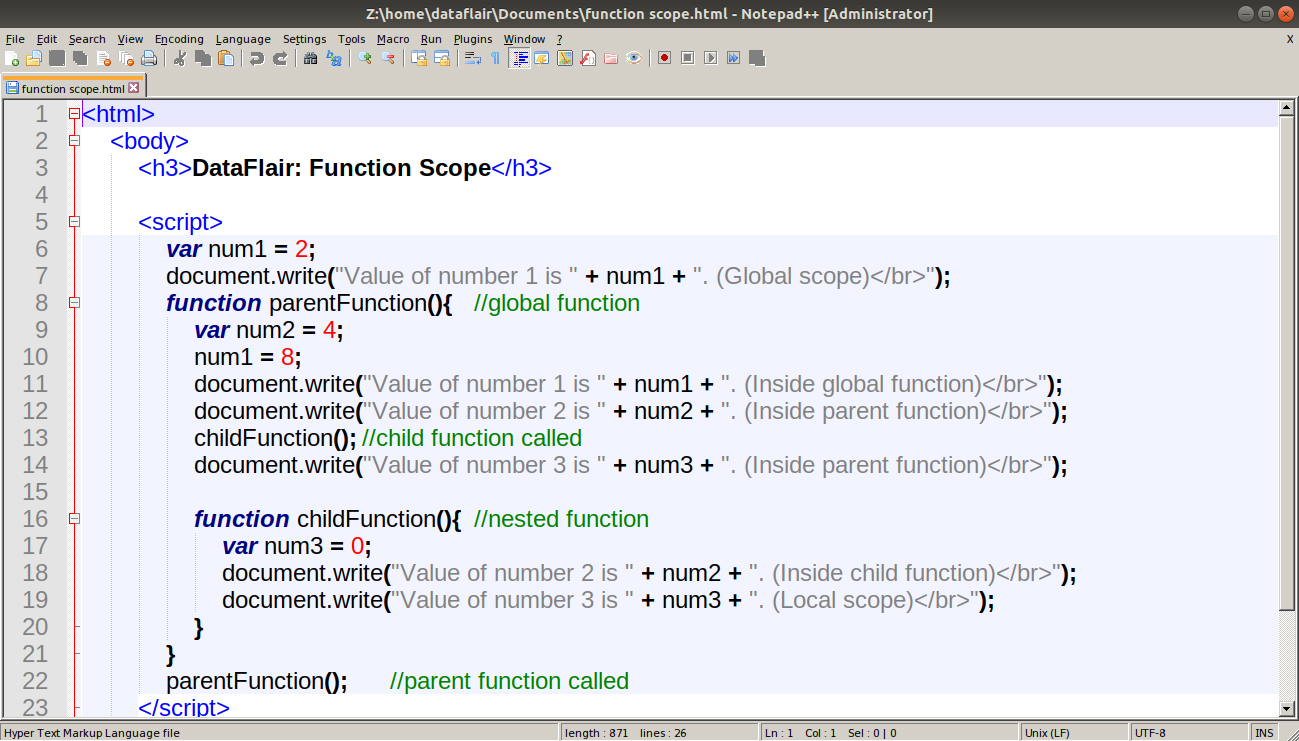Collapse the script block fold on line 5

click(74, 222)
